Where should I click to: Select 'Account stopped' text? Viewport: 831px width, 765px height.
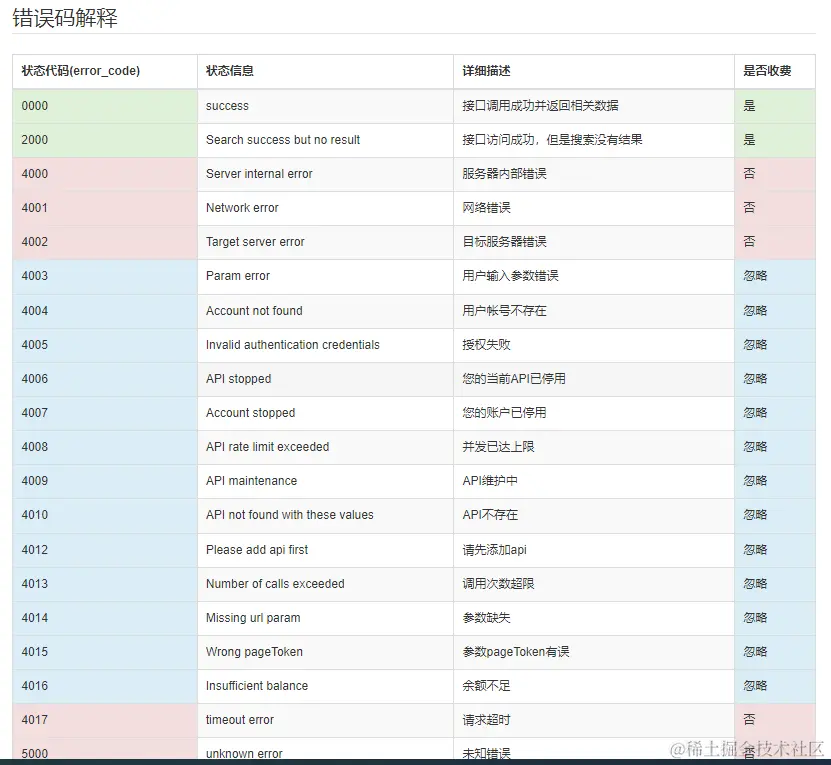(x=250, y=413)
